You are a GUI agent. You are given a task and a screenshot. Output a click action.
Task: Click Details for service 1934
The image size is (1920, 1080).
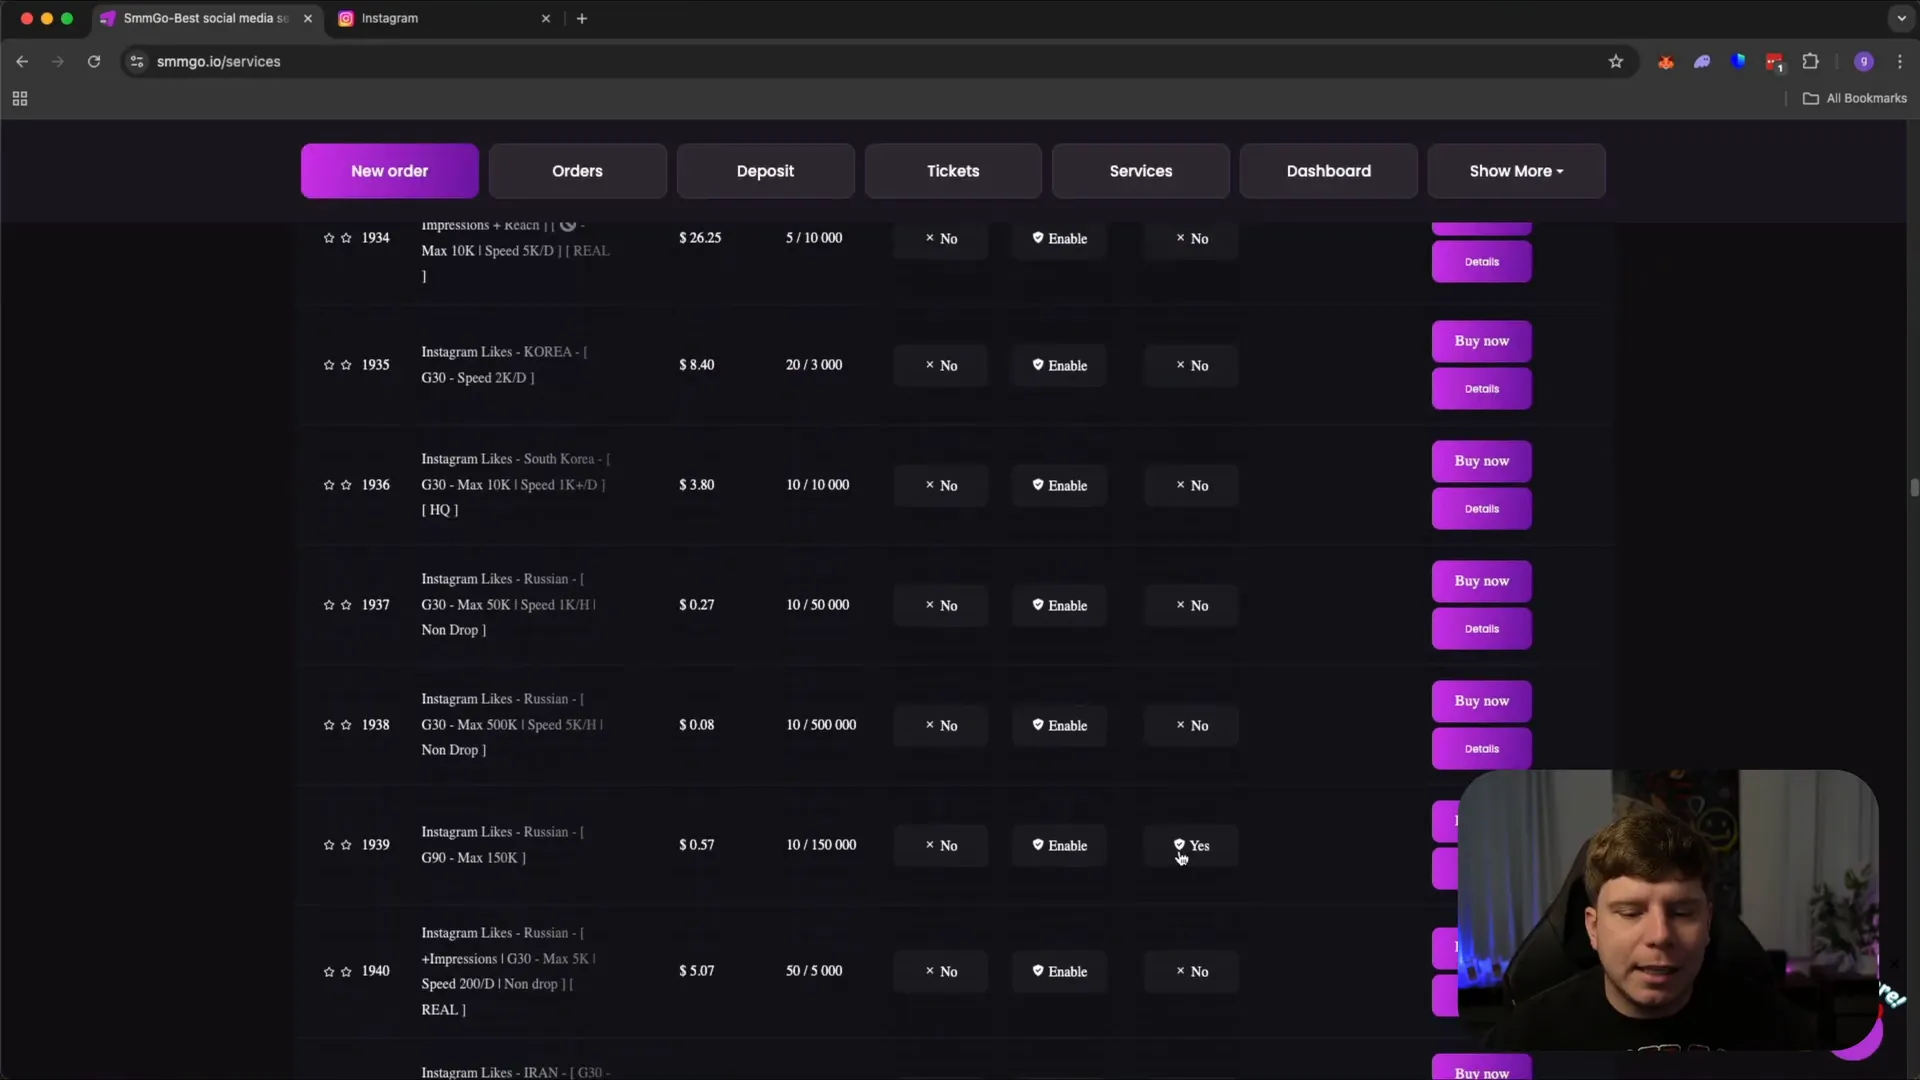[x=1481, y=262]
